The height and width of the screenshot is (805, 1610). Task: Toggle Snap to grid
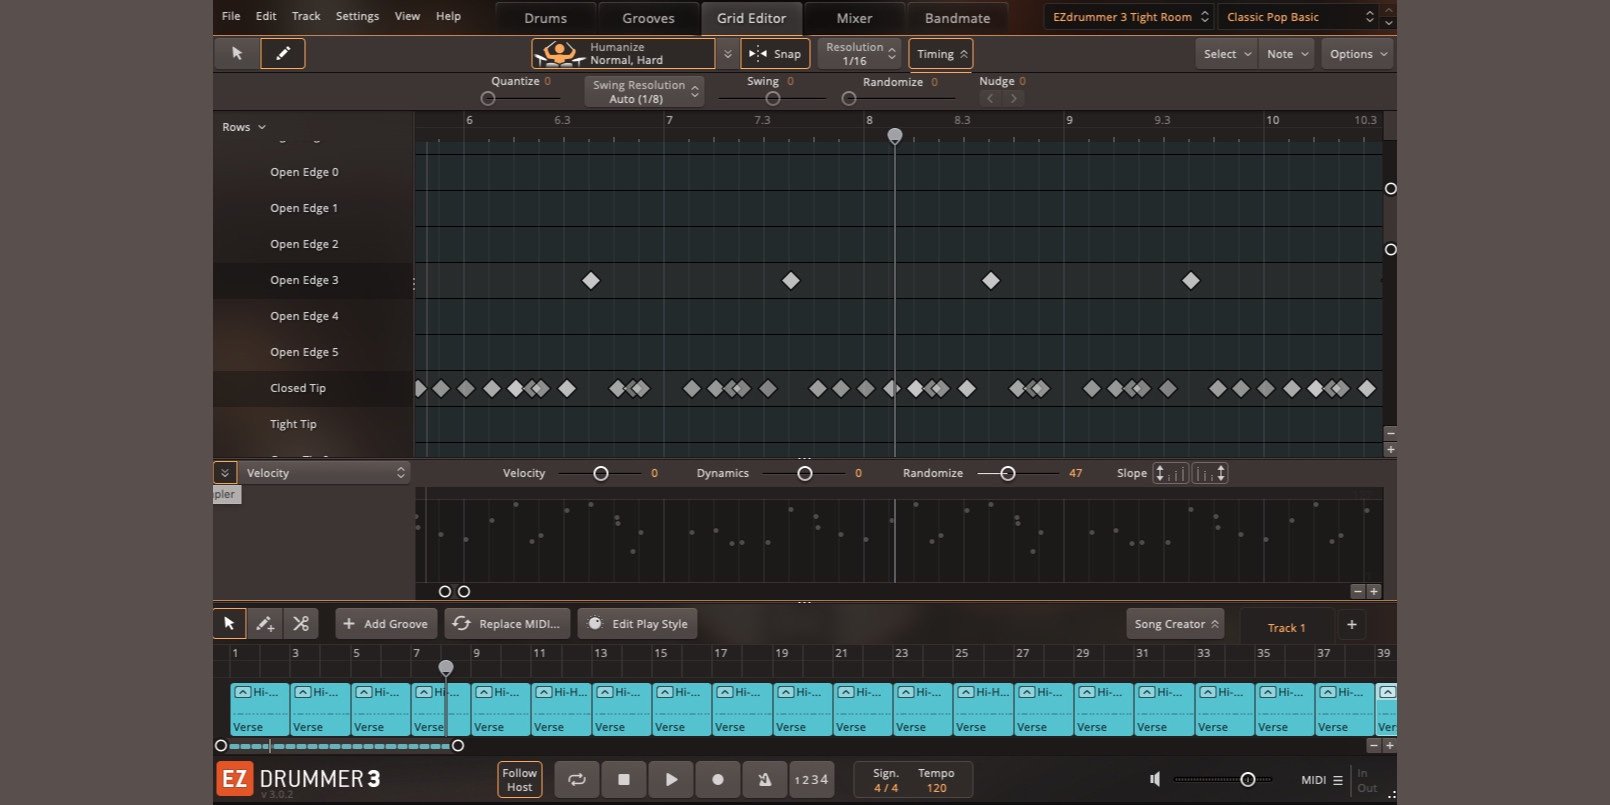(775, 54)
